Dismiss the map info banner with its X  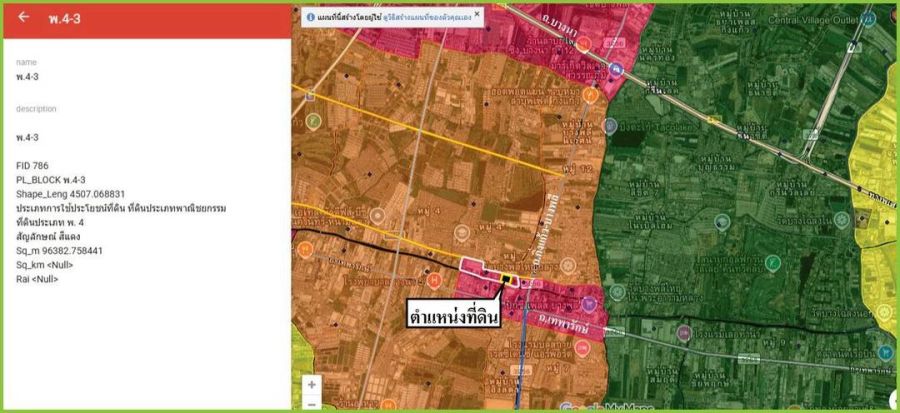477,13
